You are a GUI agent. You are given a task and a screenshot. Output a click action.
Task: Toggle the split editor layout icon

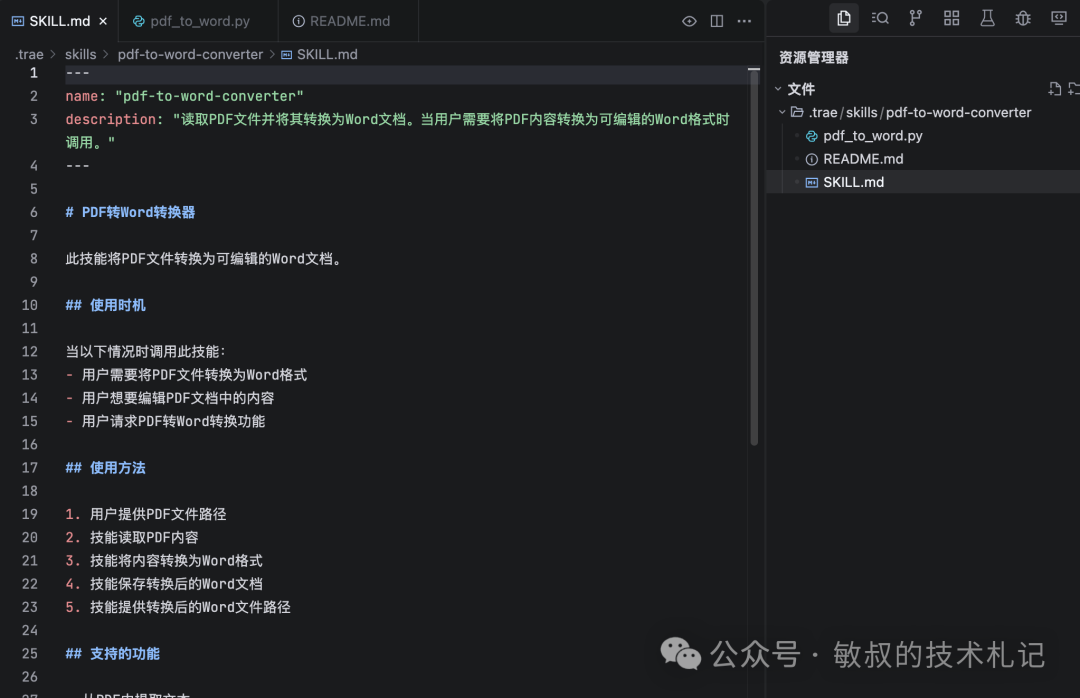pos(716,20)
